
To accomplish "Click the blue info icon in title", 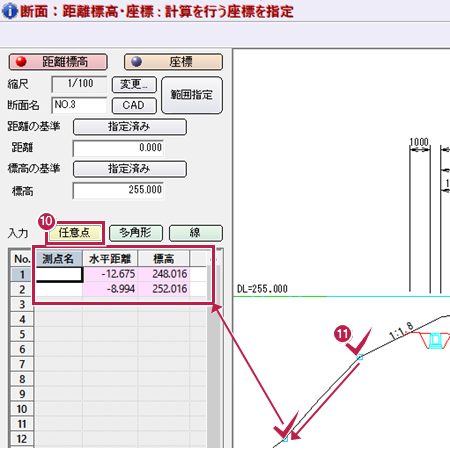I will 9,11.
